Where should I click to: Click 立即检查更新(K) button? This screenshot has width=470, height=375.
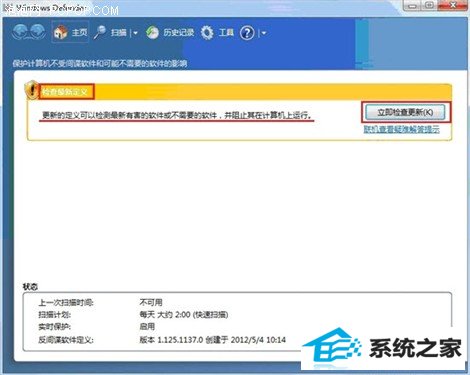[405, 112]
